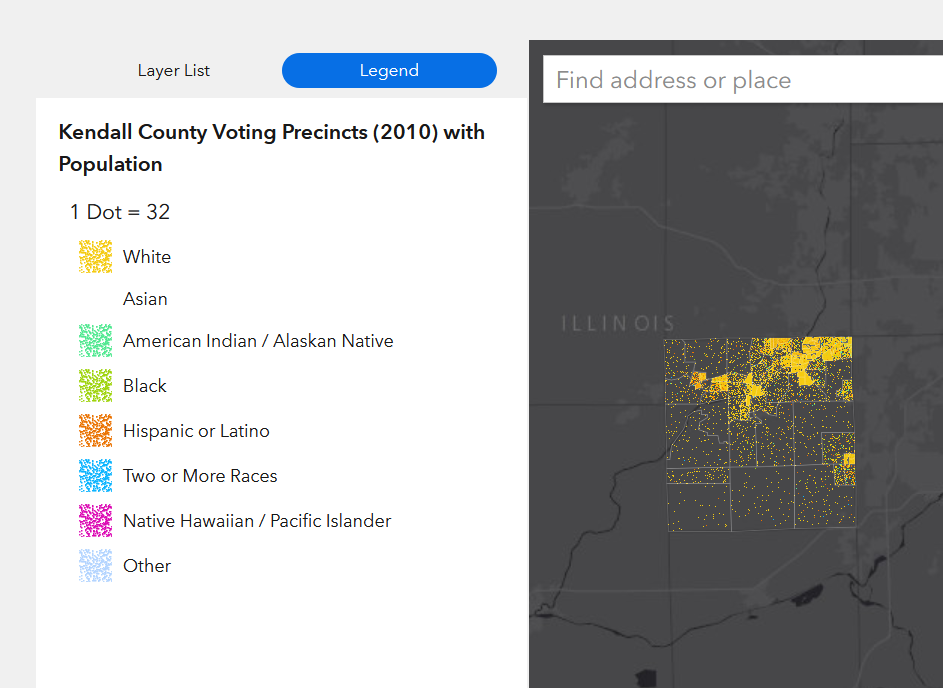Click the Asian legend label
The image size is (943, 688).
[145, 299]
